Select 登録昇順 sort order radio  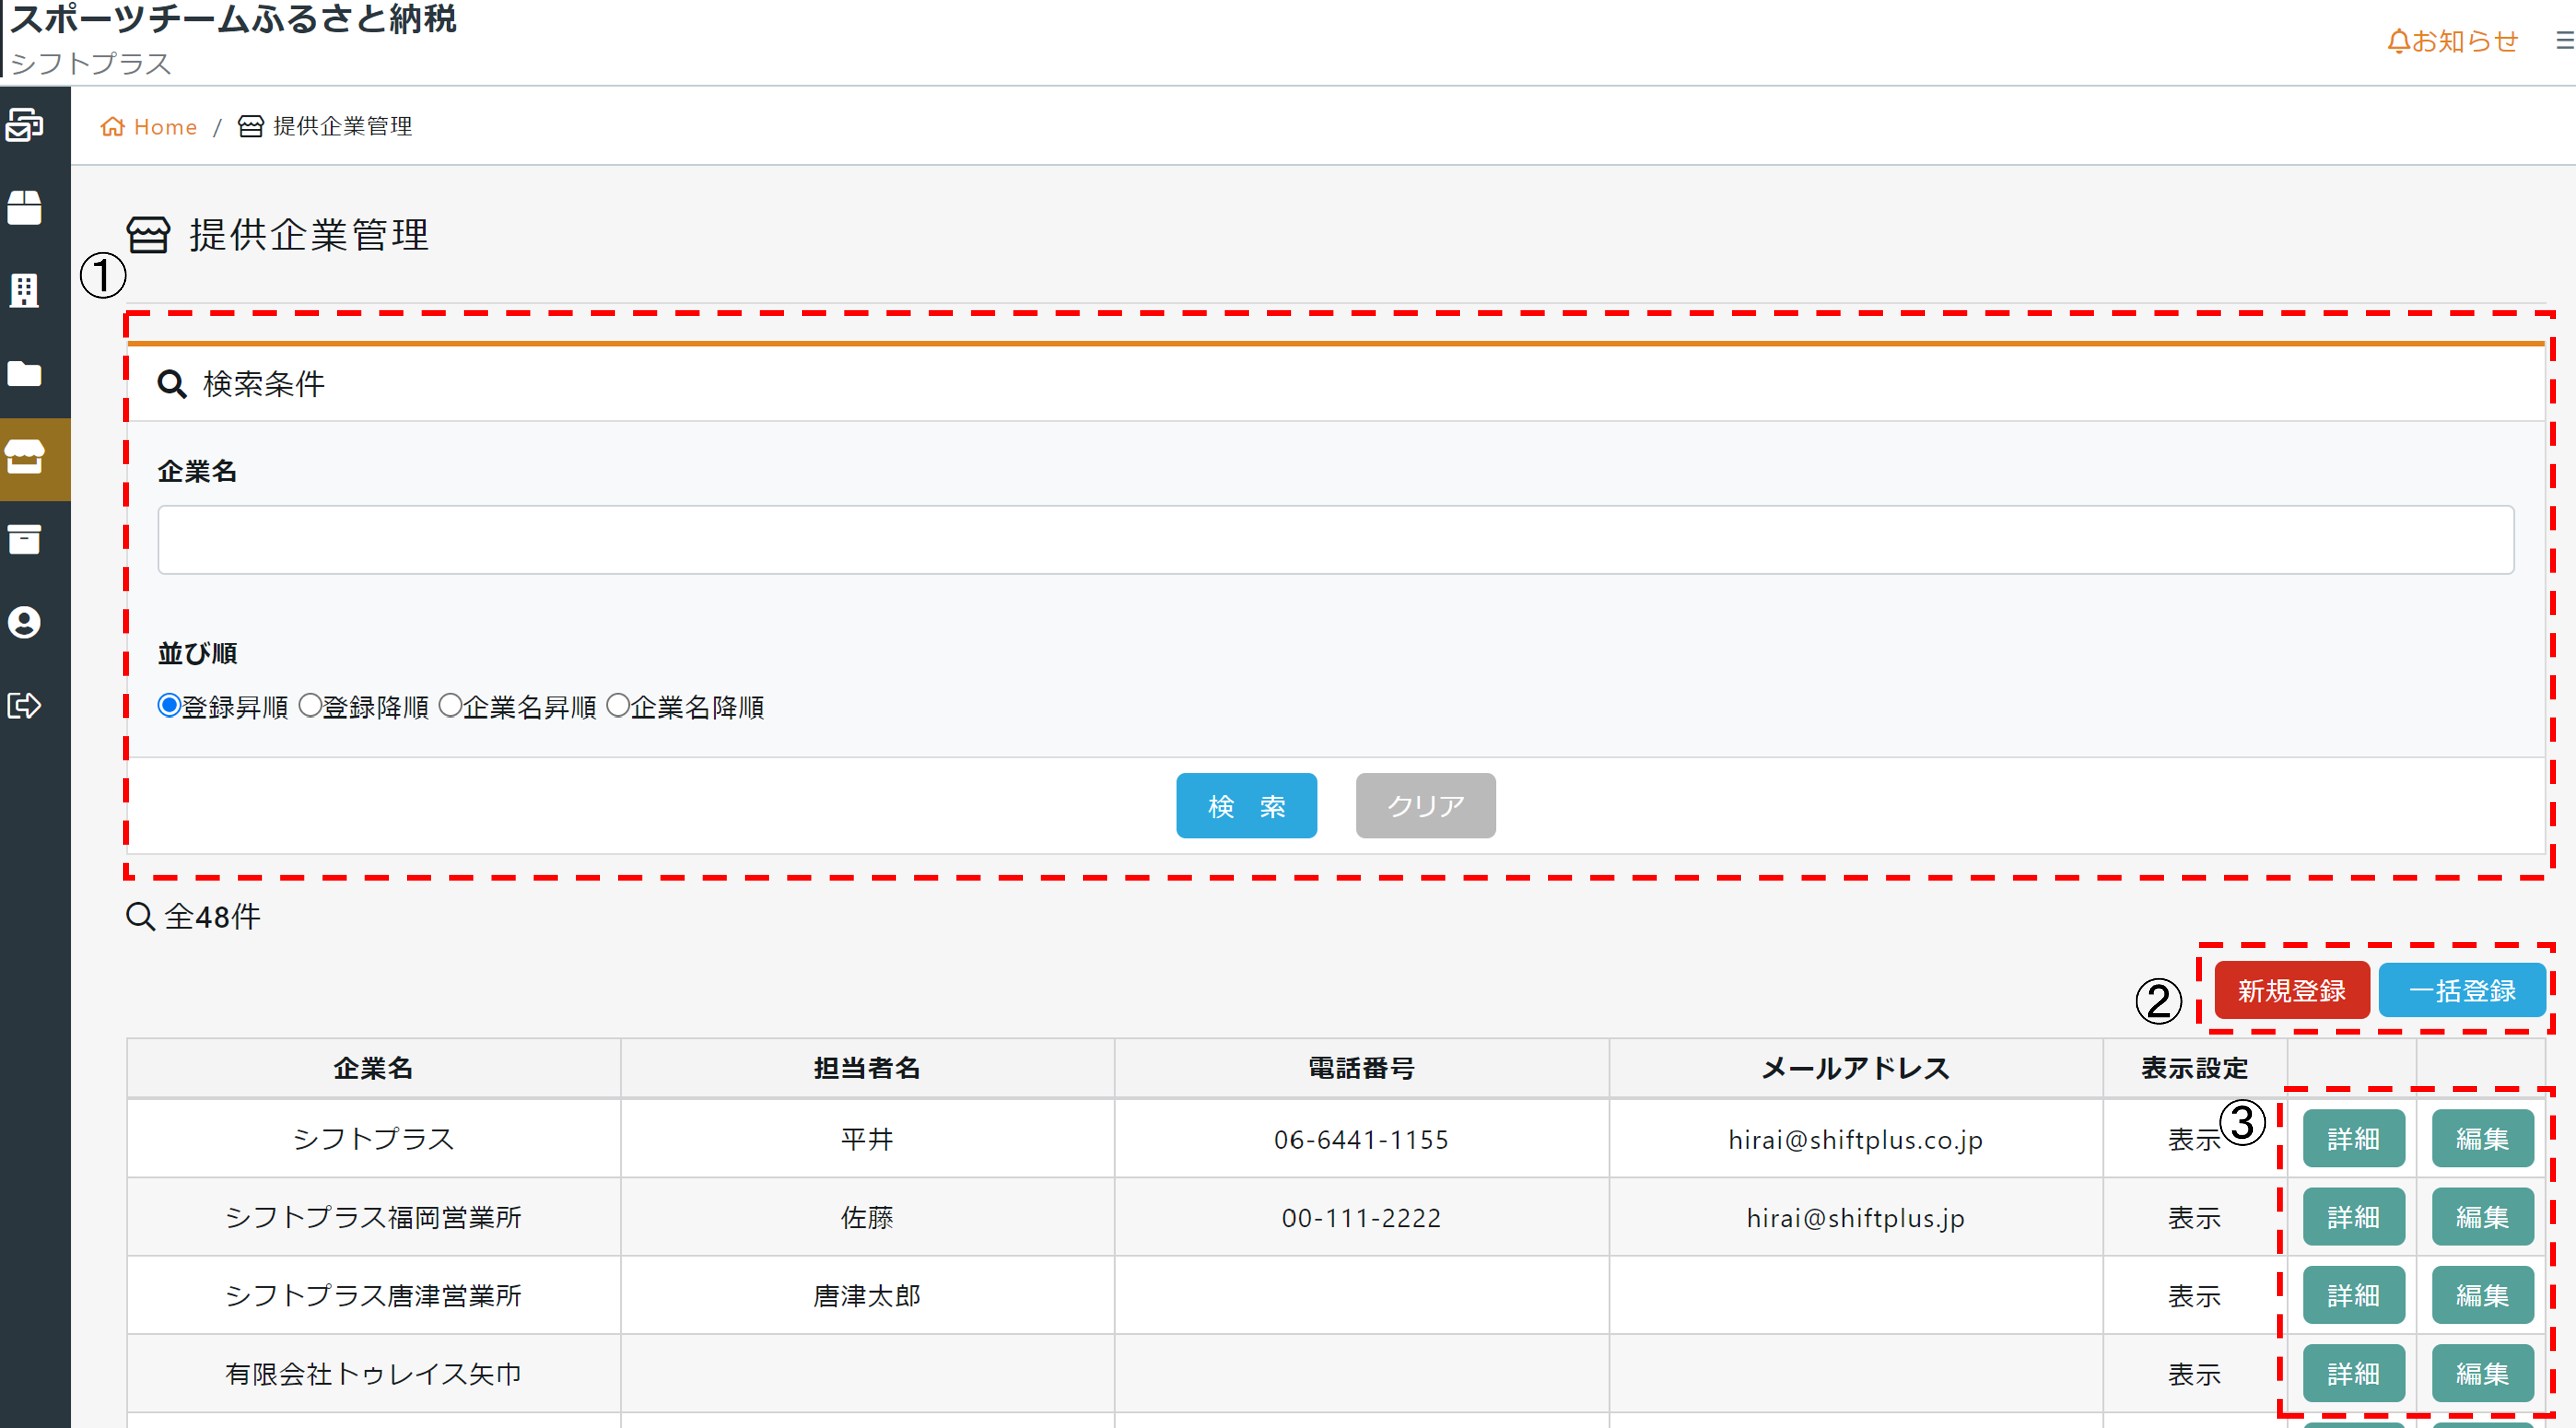[169, 706]
